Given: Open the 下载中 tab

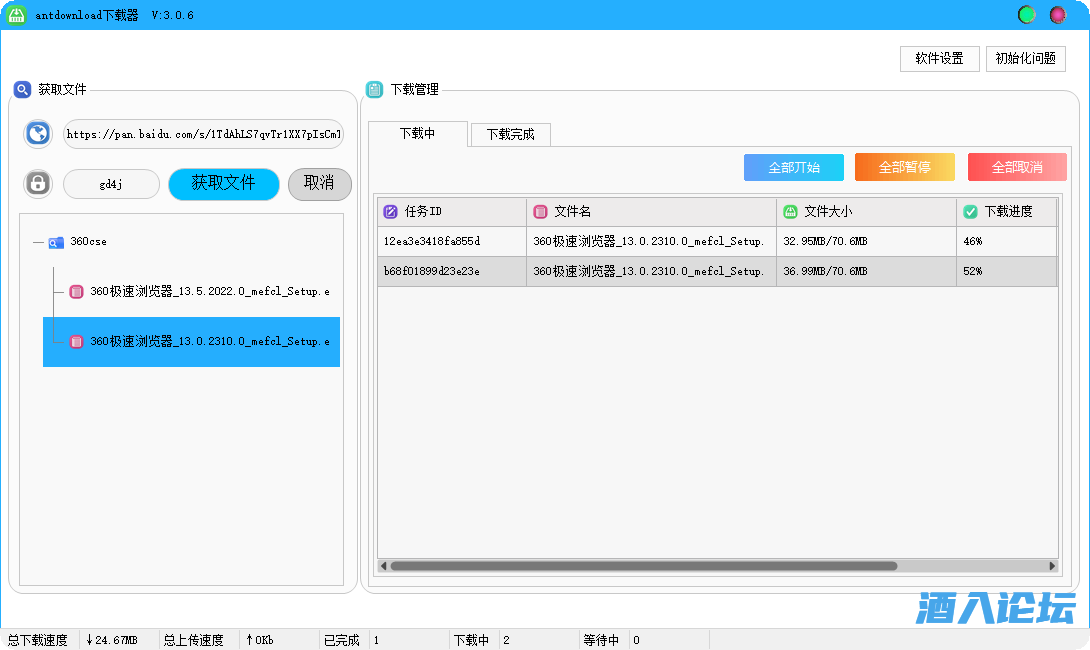Looking at the screenshot, I should coord(417,133).
